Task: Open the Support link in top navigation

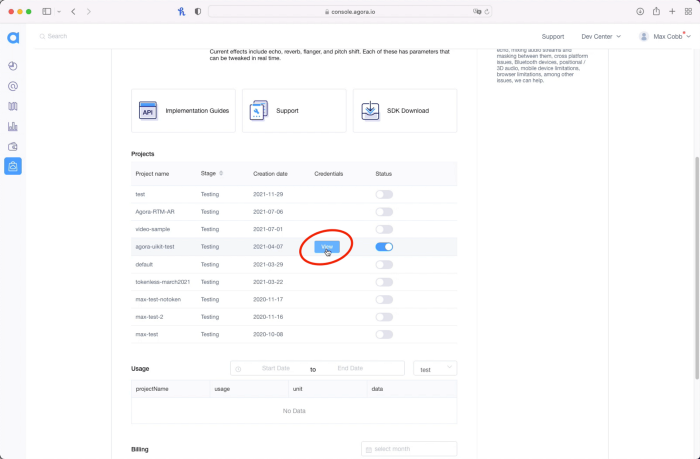Action: (553, 37)
